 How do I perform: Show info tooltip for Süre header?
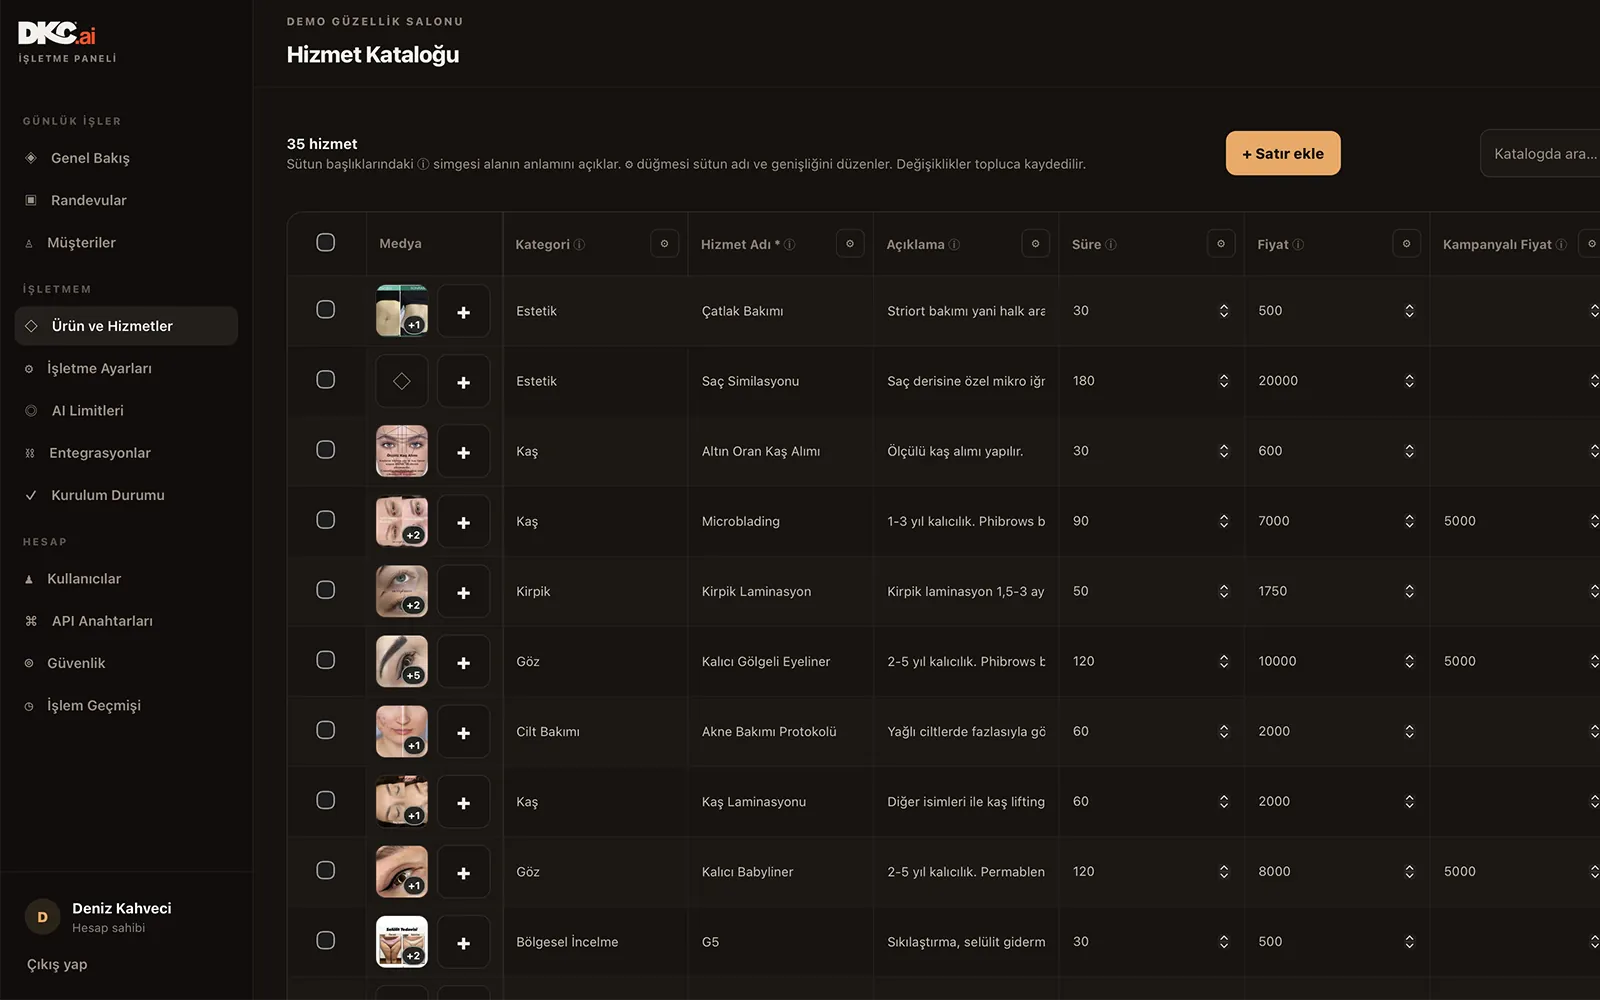pyautogui.click(x=1111, y=244)
